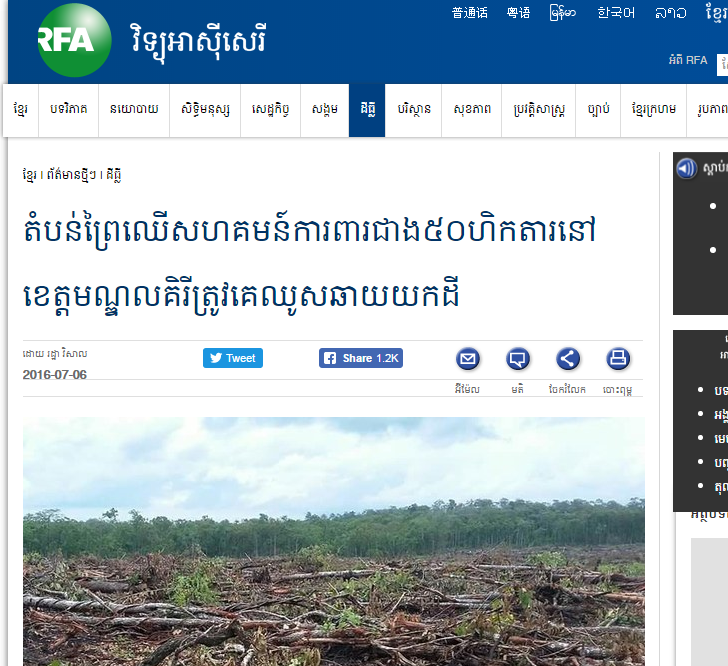Click the deforested land article photo

tap(333, 540)
